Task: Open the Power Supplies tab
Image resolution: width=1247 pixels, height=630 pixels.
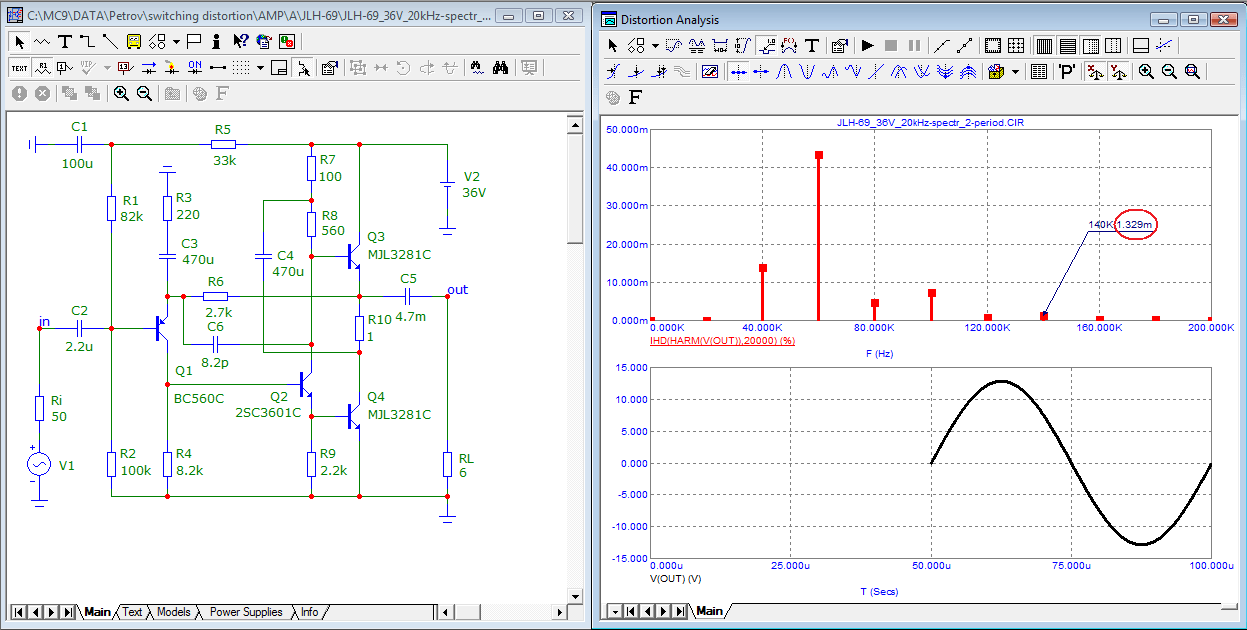Action: tap(246, 612)
